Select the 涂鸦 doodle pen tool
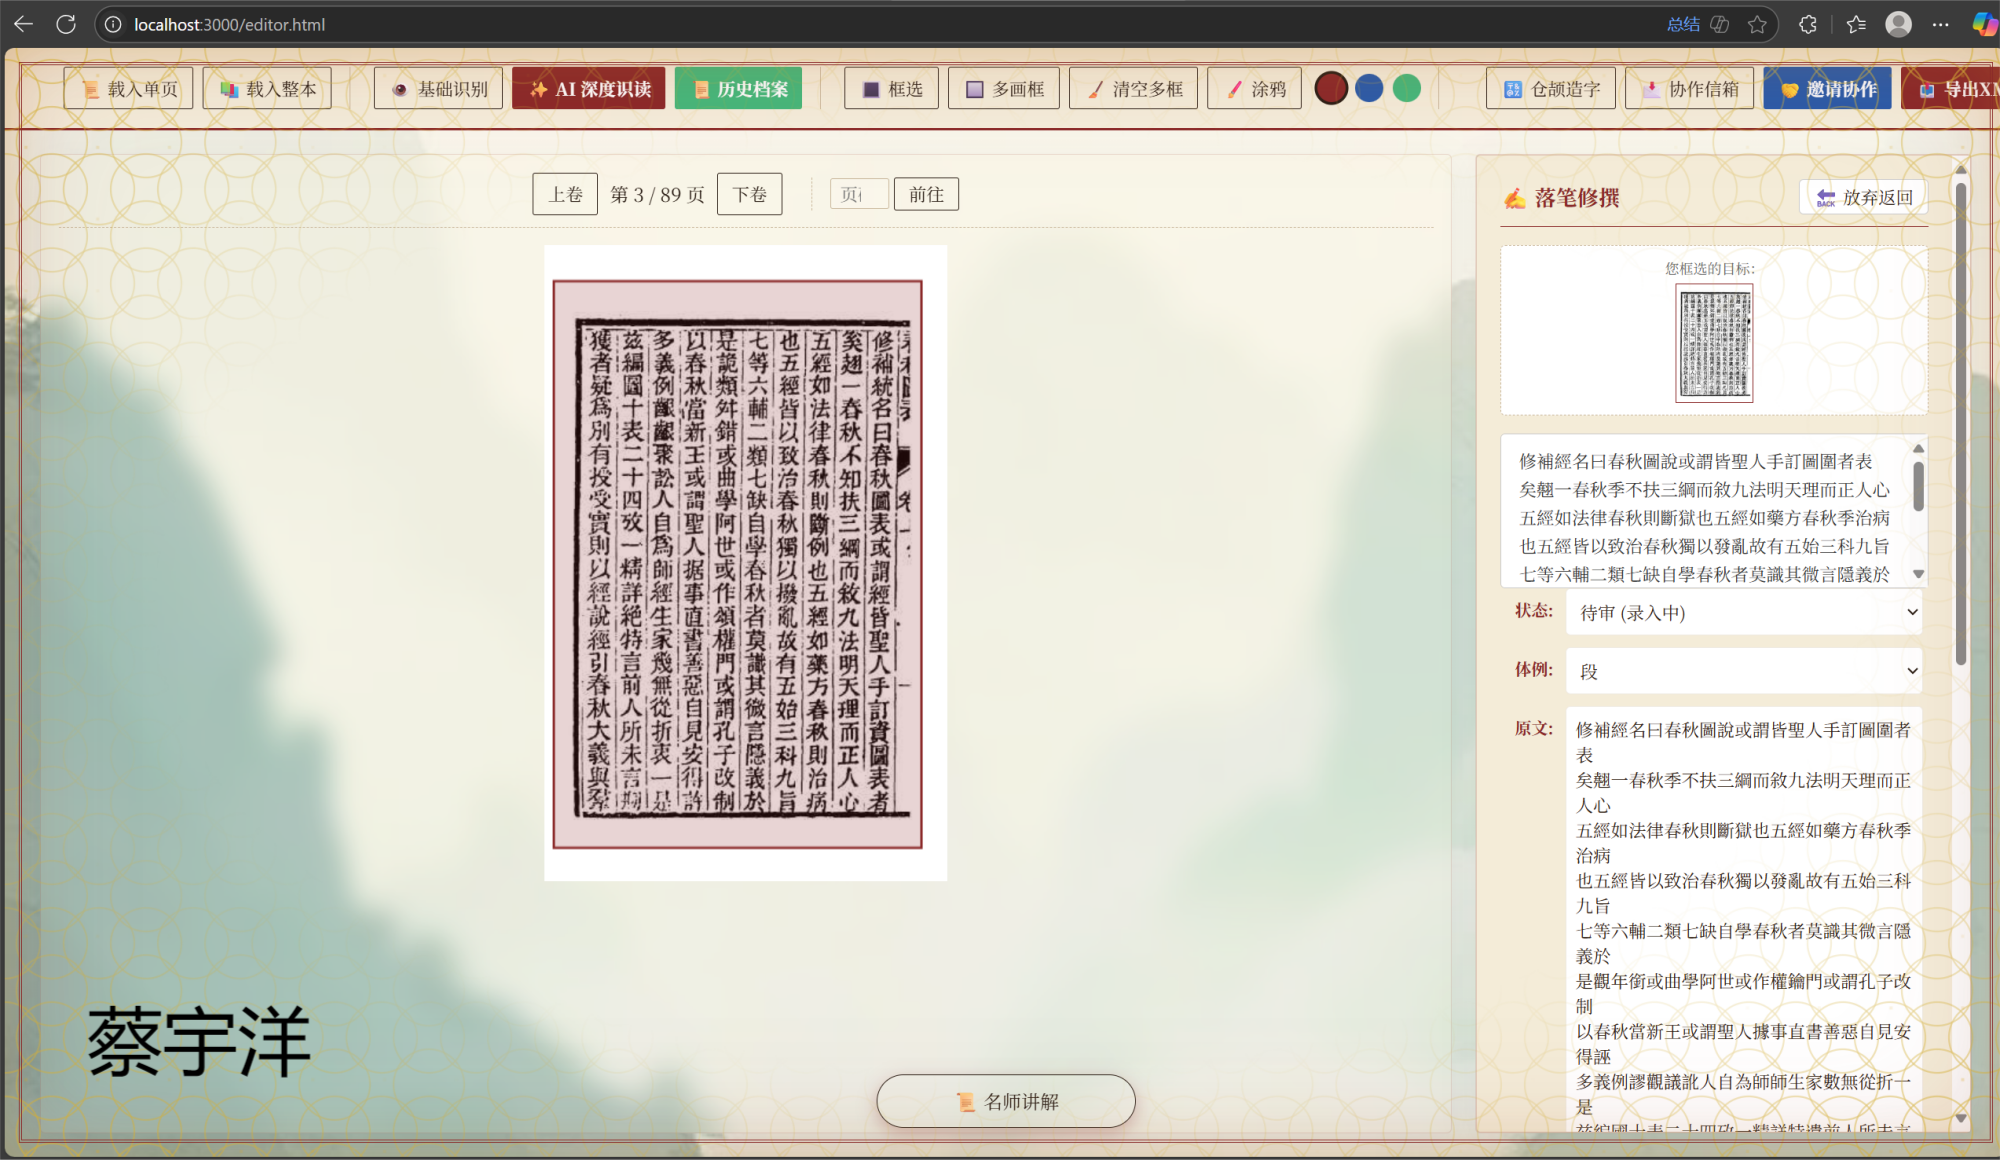 [1254, 89]
